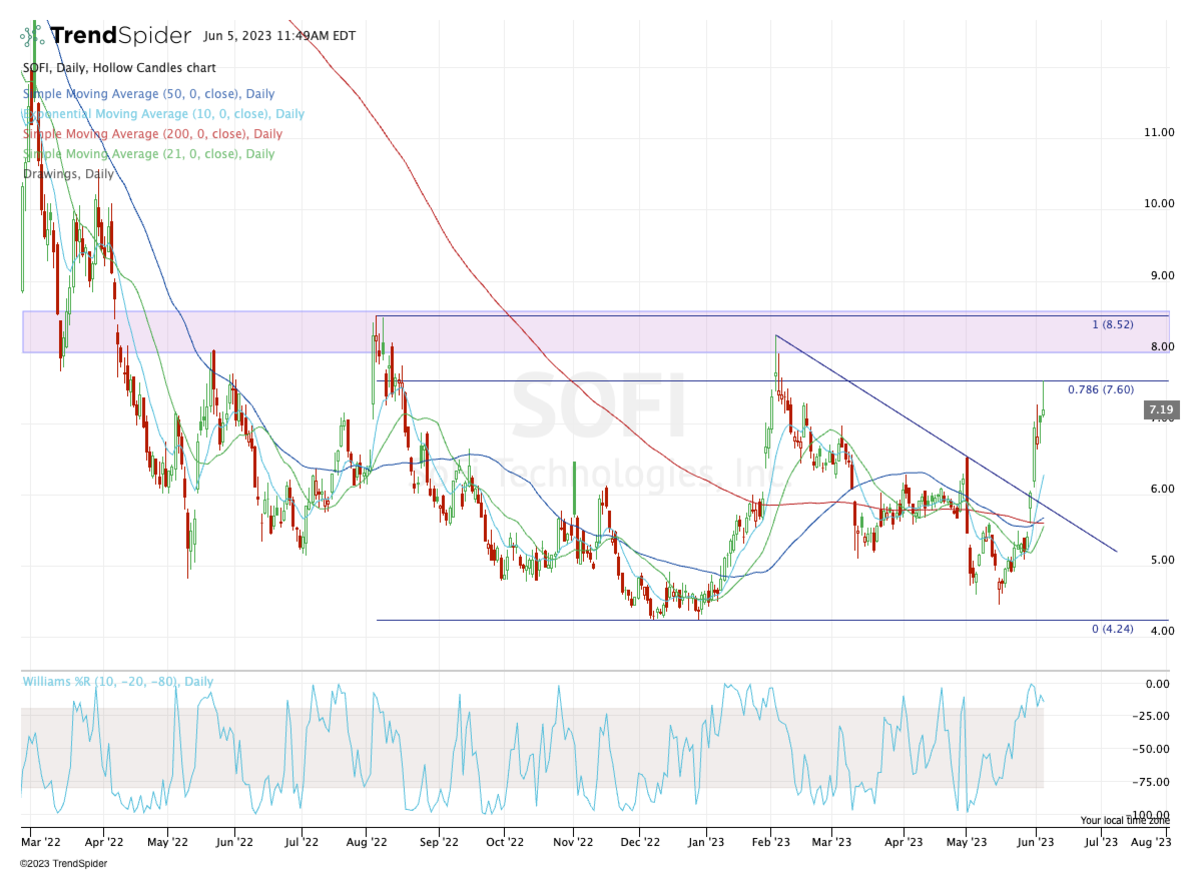Screen dimensions: 1200x873
Task: Click the -50.00 Williams %R axis value
Action: (1155, 749)
